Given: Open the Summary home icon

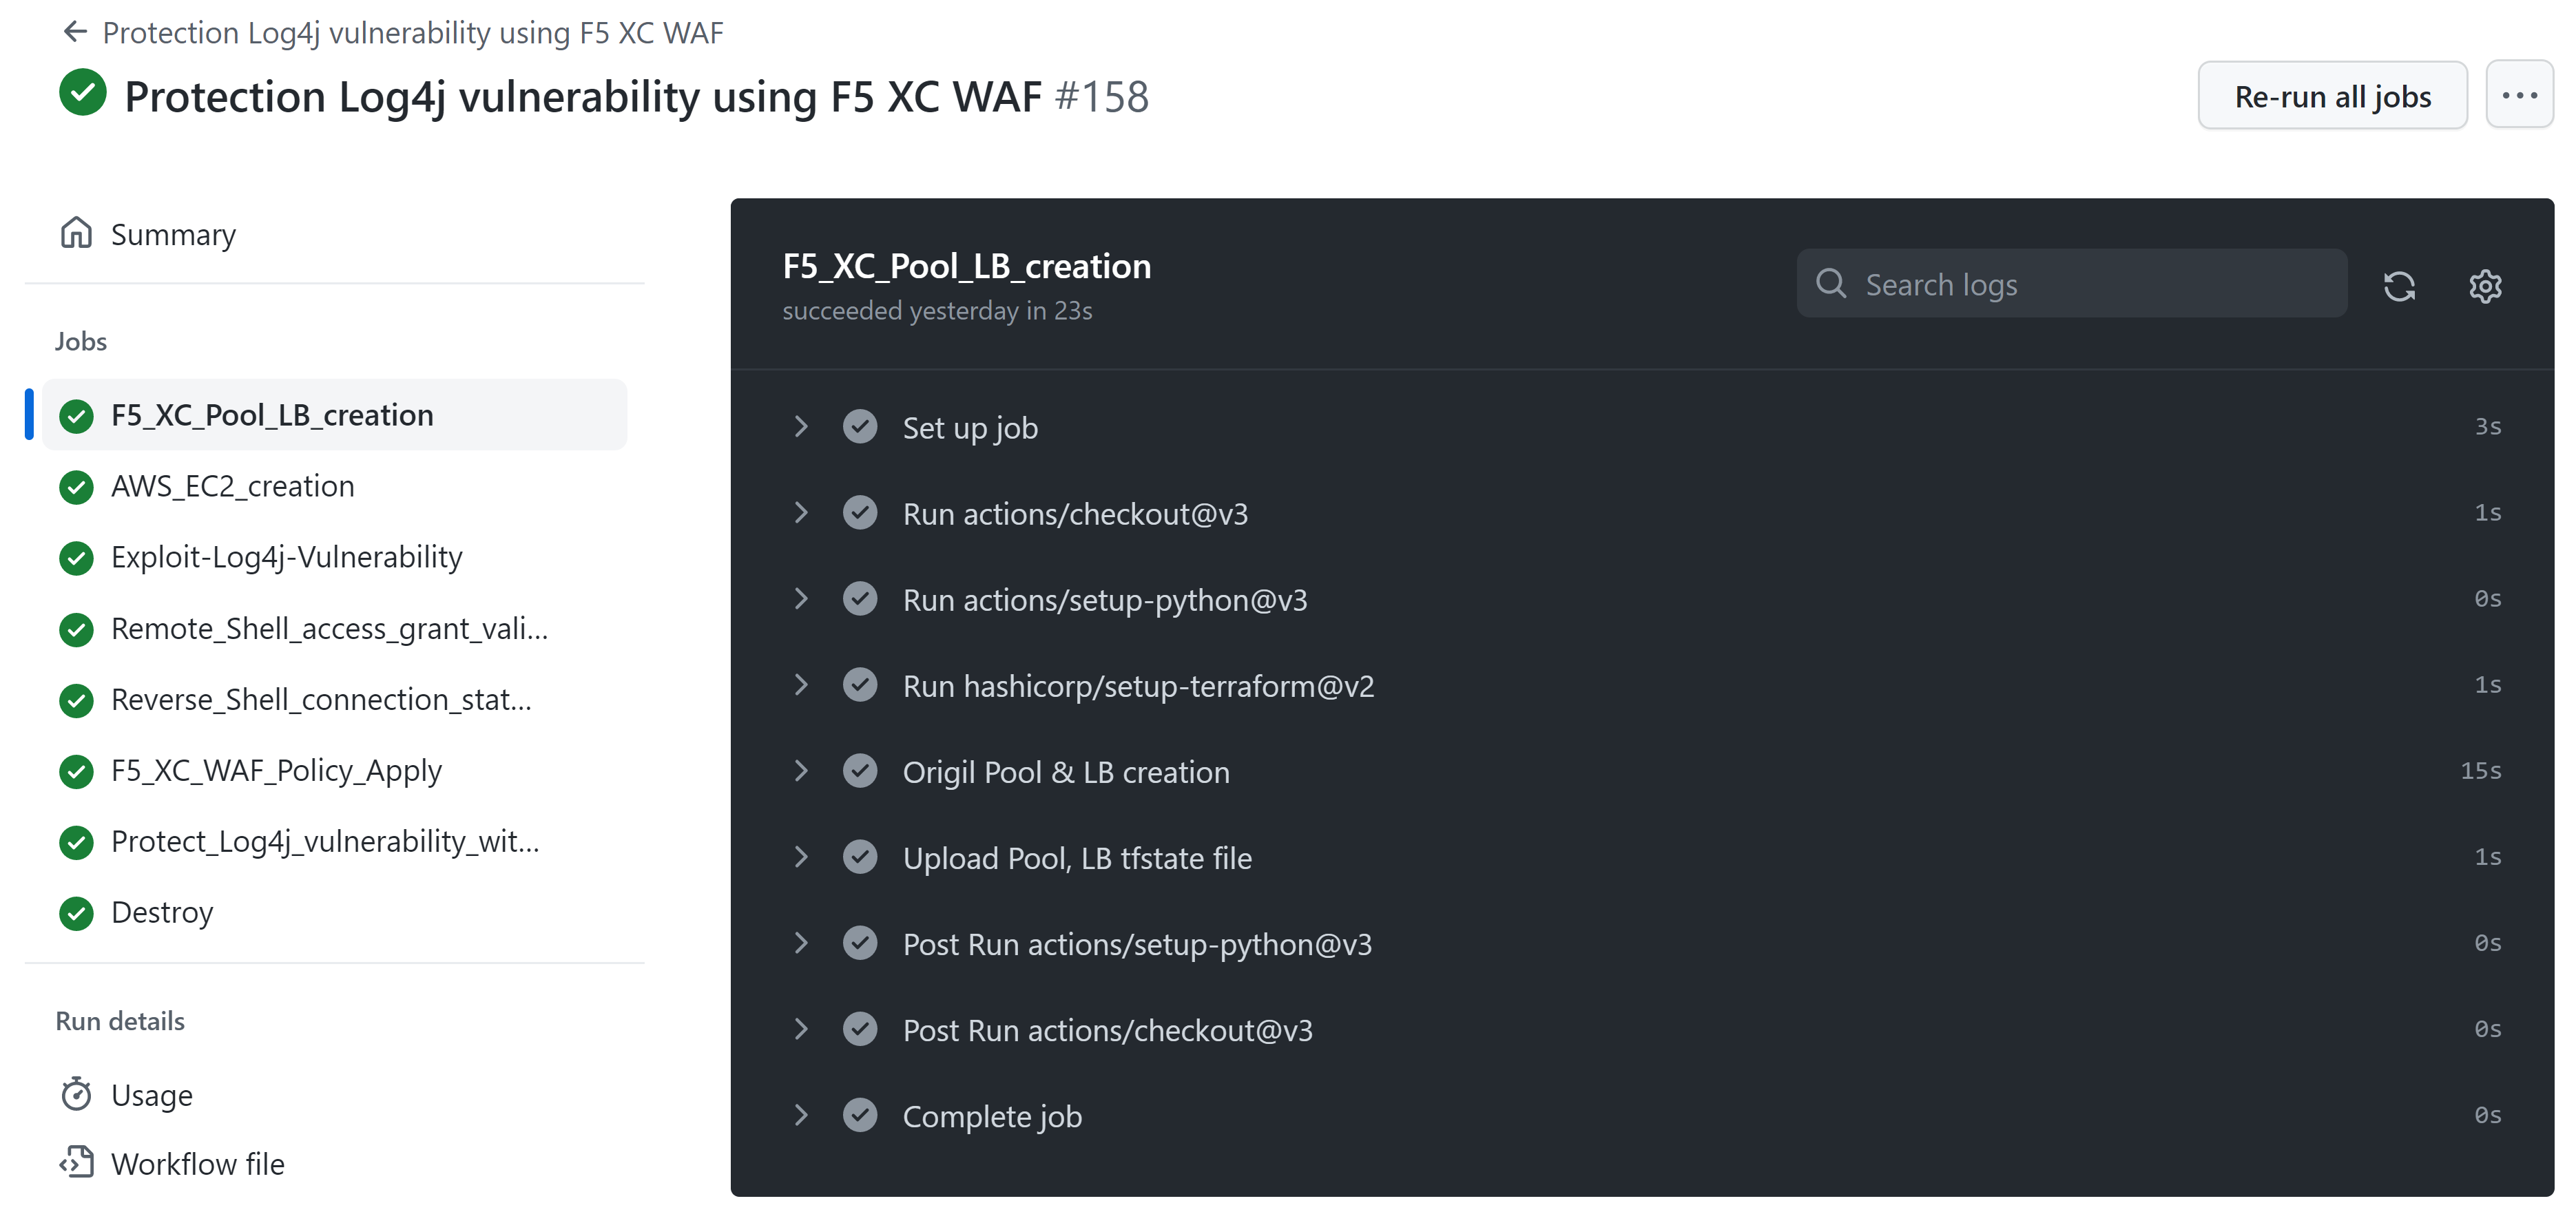Looking at the screenshot, I should coord(76,233).
